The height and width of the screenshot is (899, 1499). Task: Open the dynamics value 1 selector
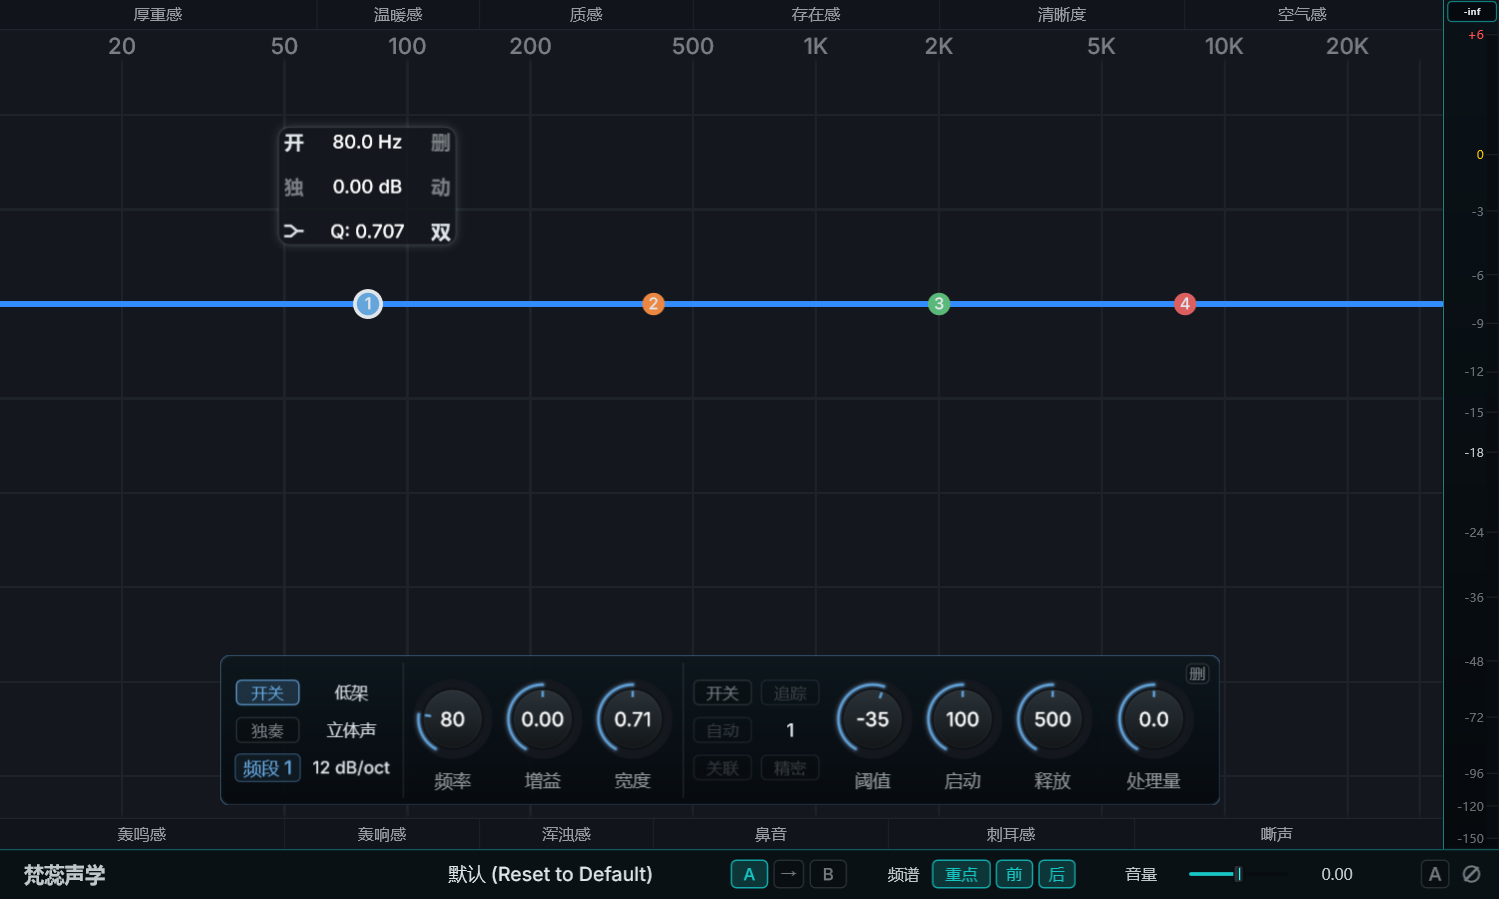(790, 731)
